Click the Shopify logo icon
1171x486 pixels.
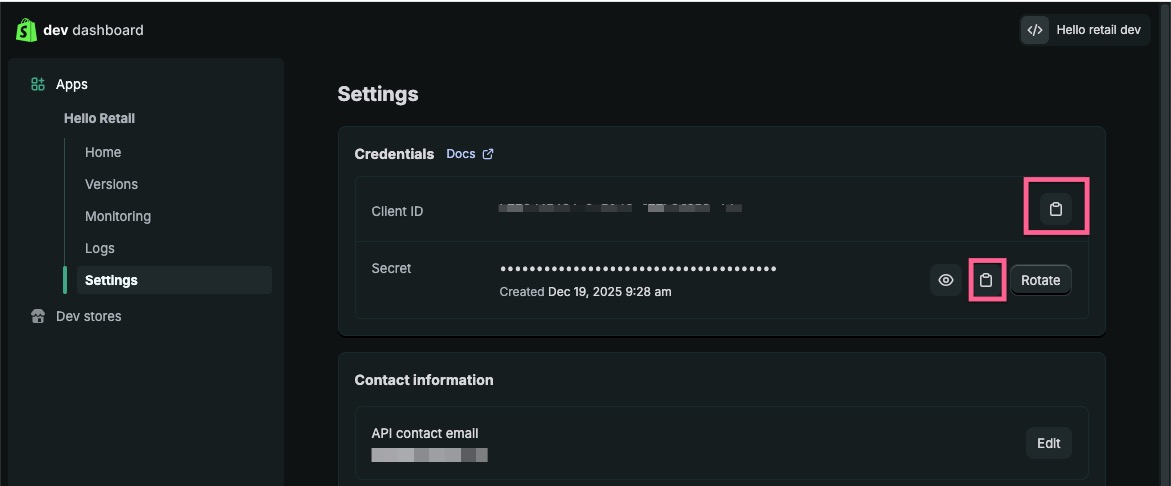point(26,30)
